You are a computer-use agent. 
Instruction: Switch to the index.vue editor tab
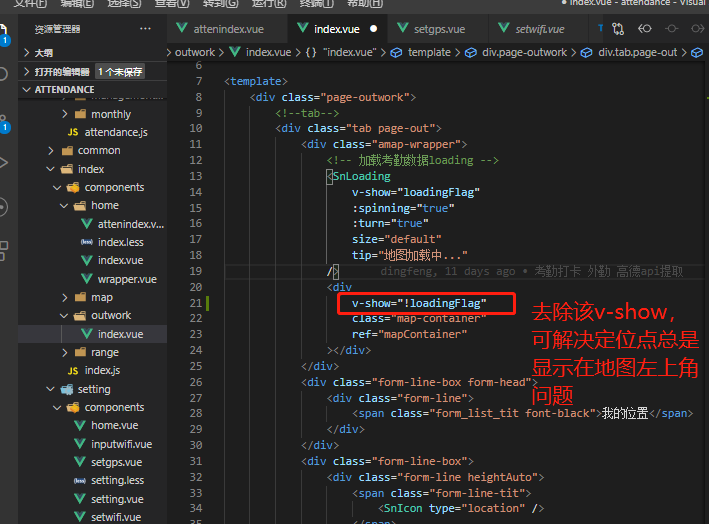pyautogui.click(x=337, y=29)
